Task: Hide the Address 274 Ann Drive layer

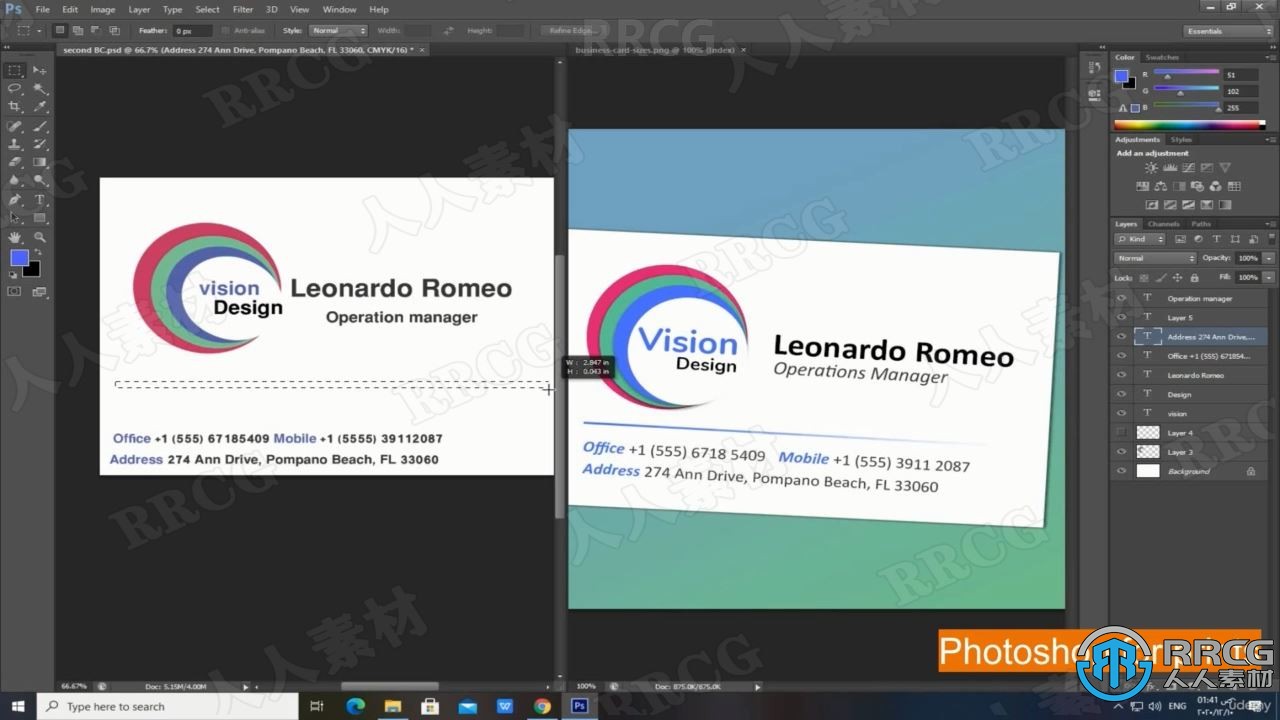Action: click(x=1121, y=337)
